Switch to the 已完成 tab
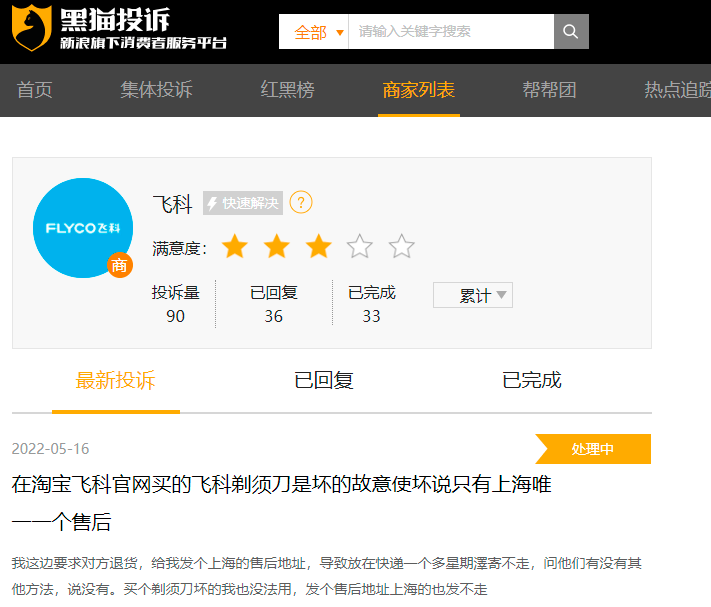The image size is (711, 607). pyautogui.click(x=532, y=380)
